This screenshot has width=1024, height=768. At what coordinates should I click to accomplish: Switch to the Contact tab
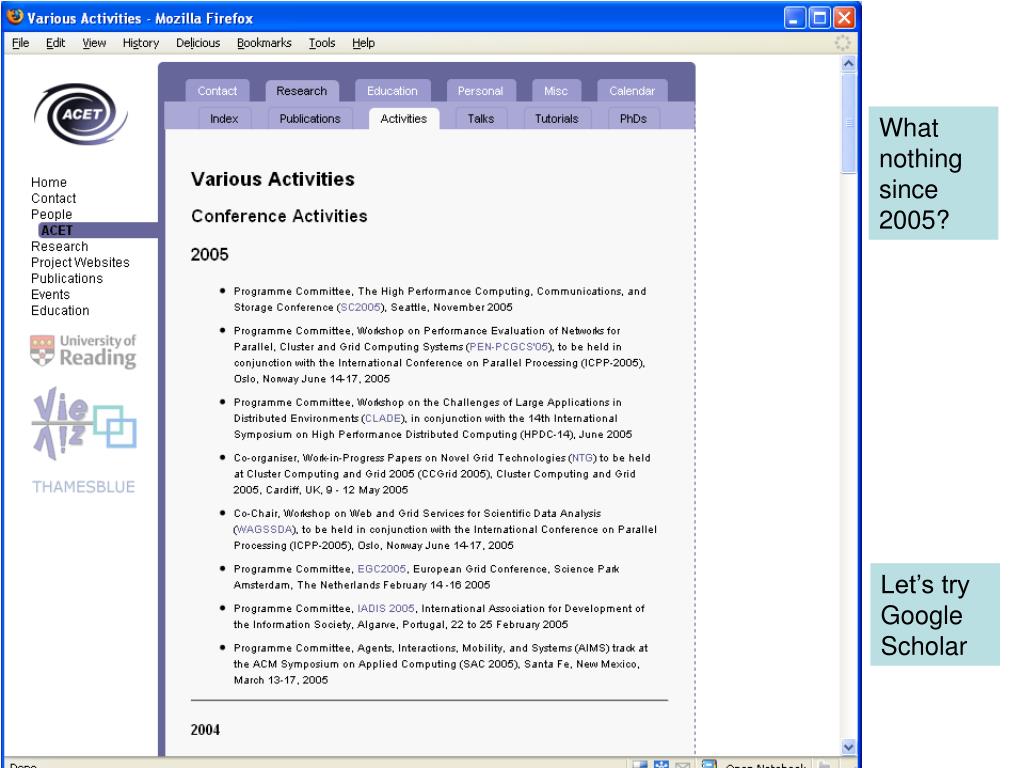pos(217,91)
